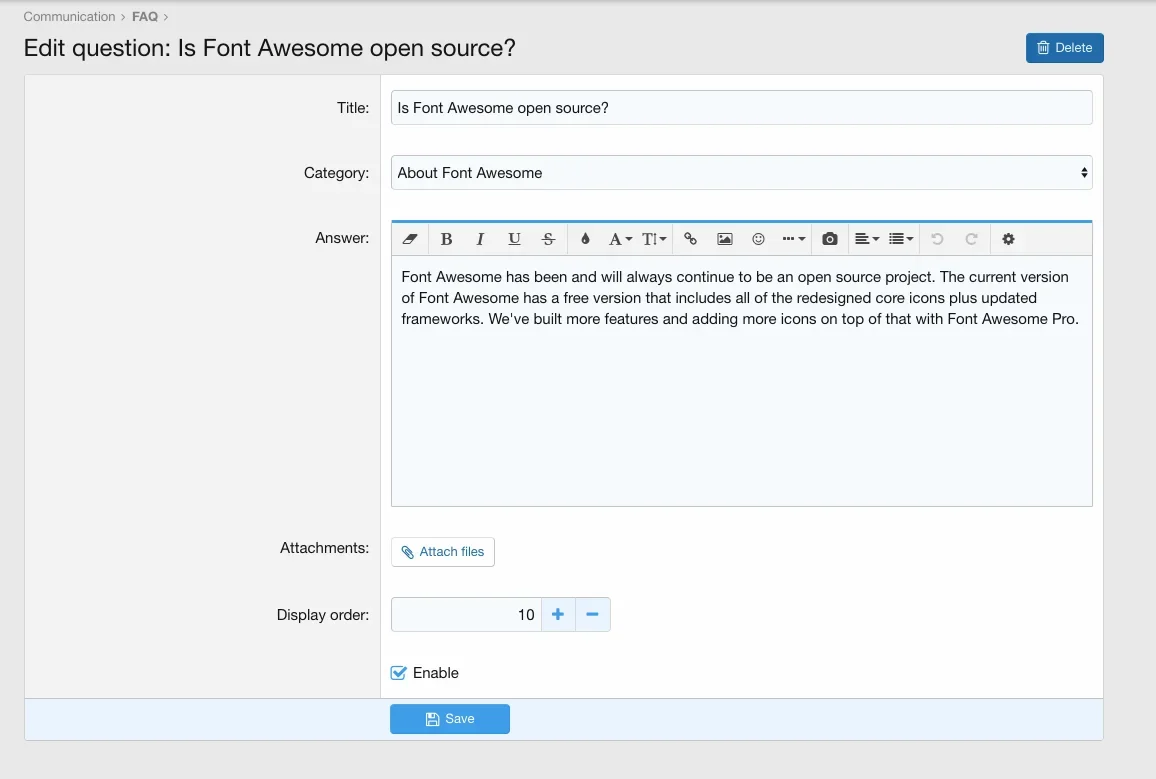
Task: Insert a link using chain icon
Action: [x=690, y=239]
